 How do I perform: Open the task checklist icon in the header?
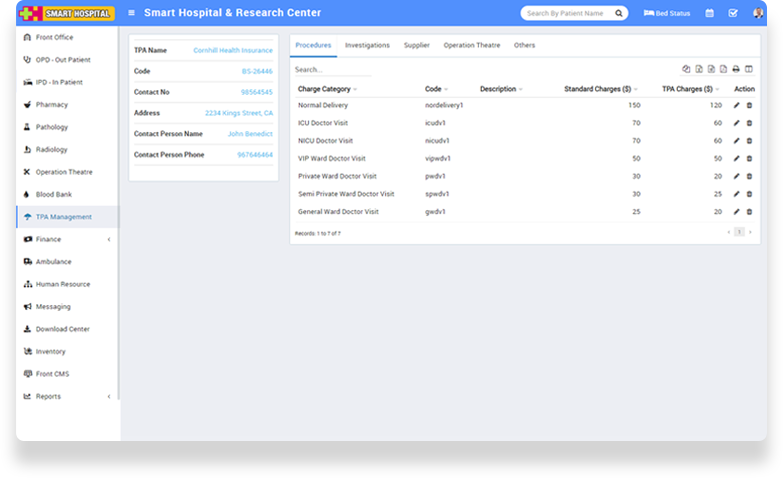click(733, 14)
